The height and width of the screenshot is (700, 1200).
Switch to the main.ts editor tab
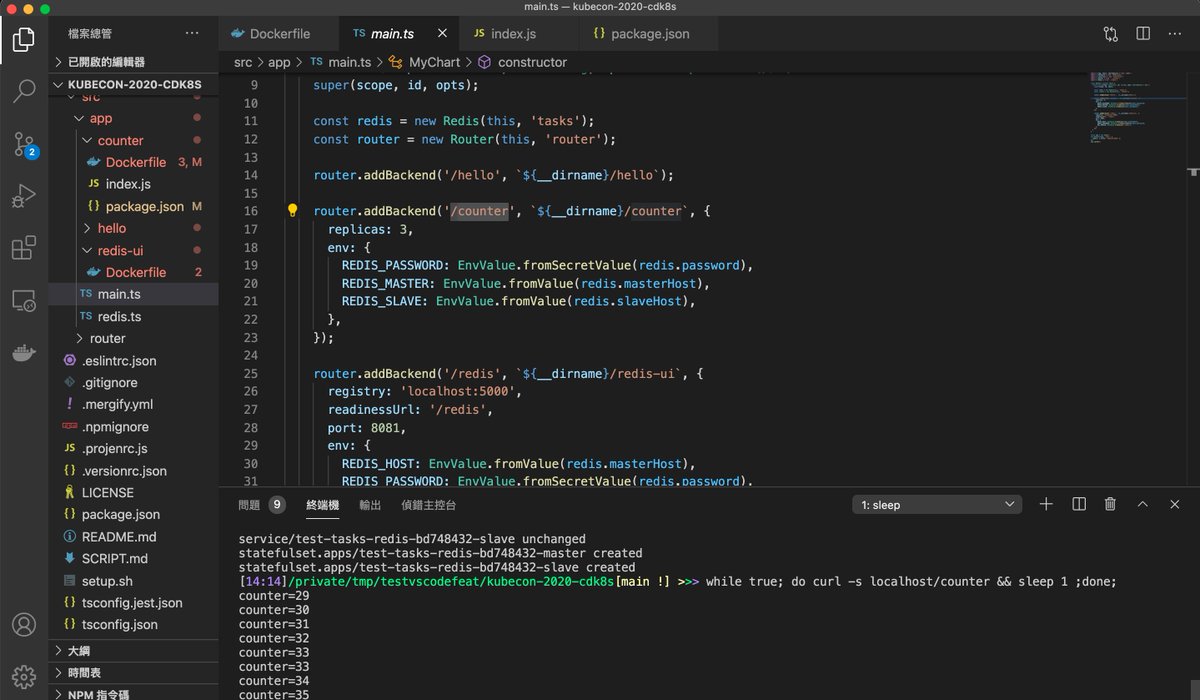[x=399, y=33]
